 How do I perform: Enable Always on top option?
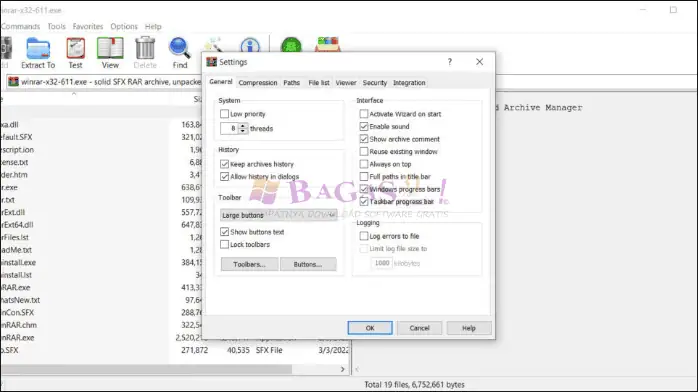click(x=364, y=164)
